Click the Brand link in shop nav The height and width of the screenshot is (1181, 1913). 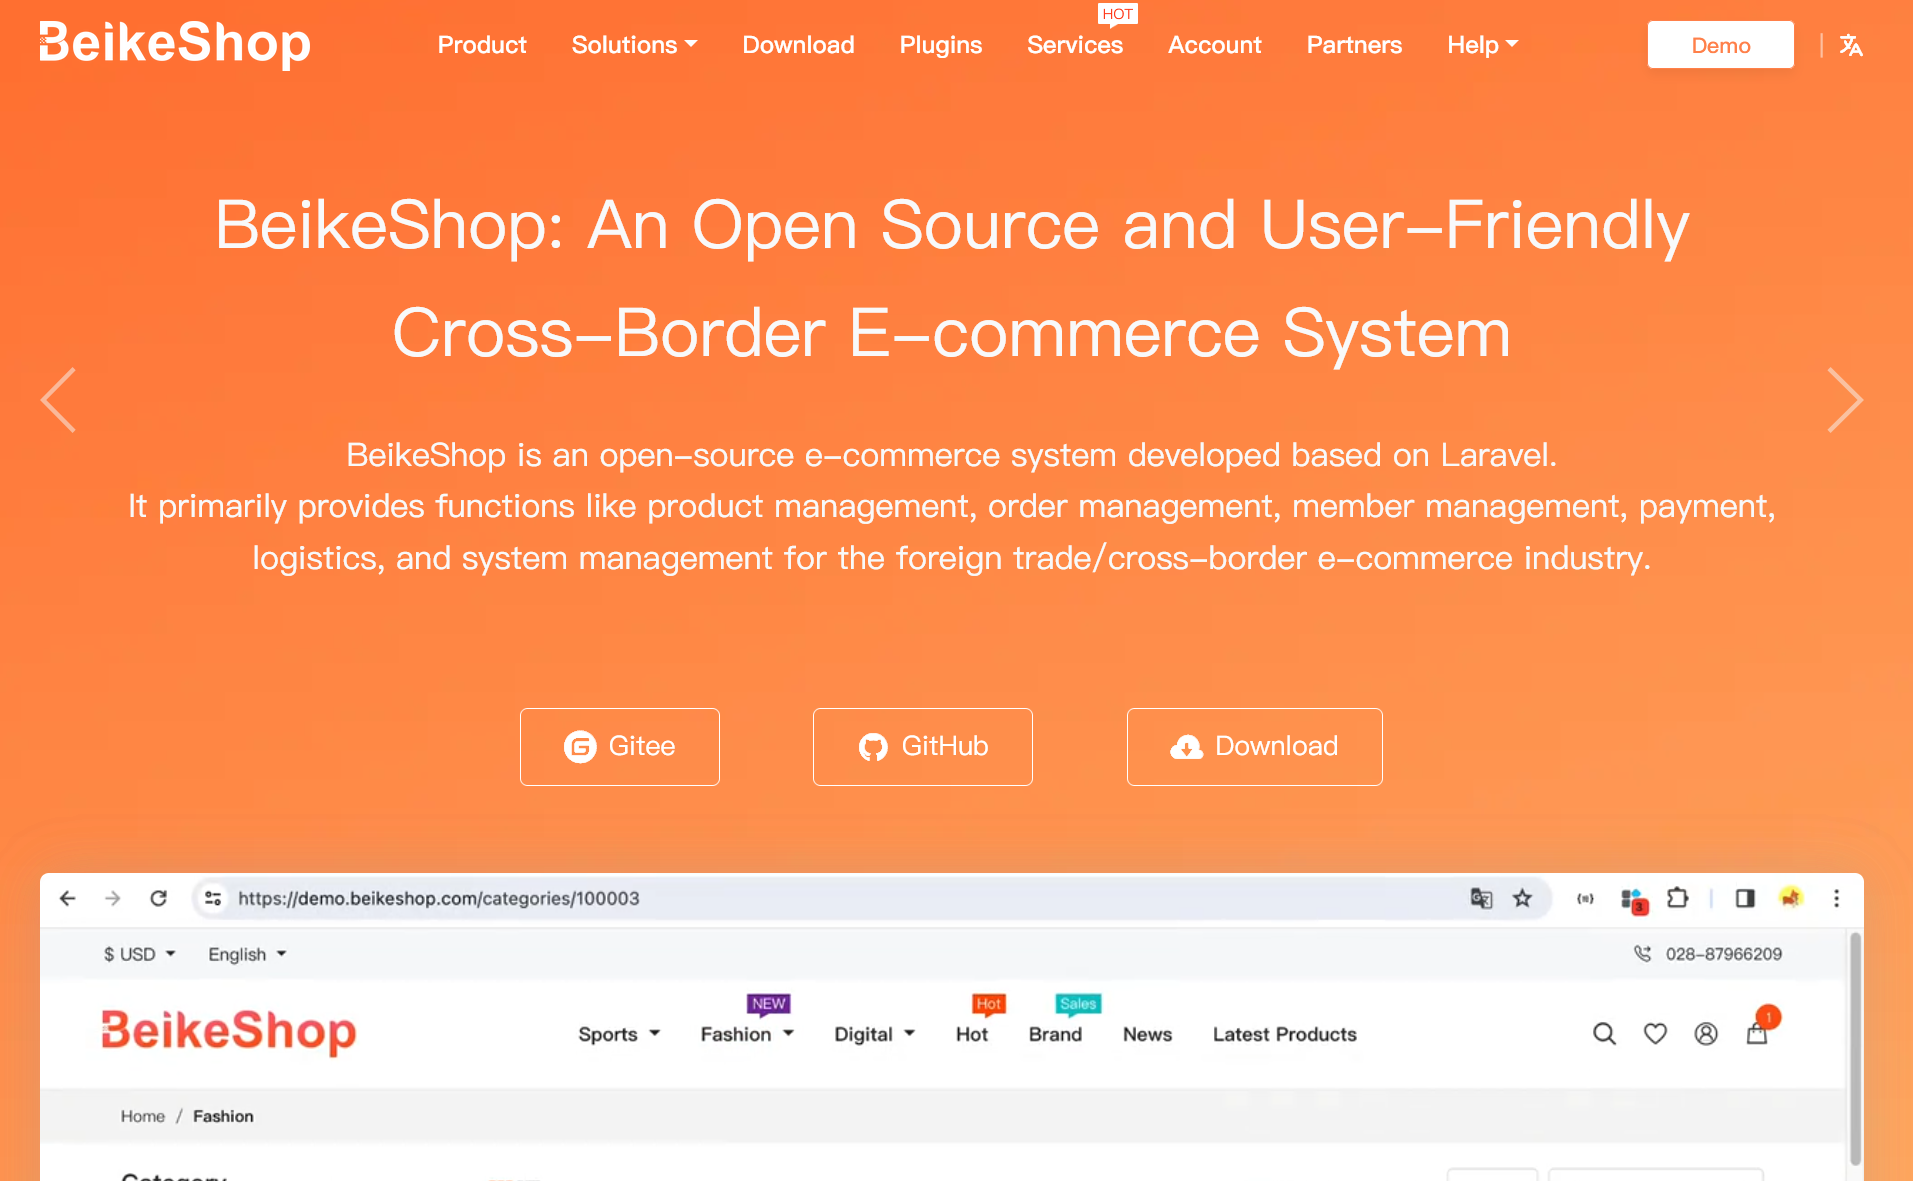(1055, 1034)
